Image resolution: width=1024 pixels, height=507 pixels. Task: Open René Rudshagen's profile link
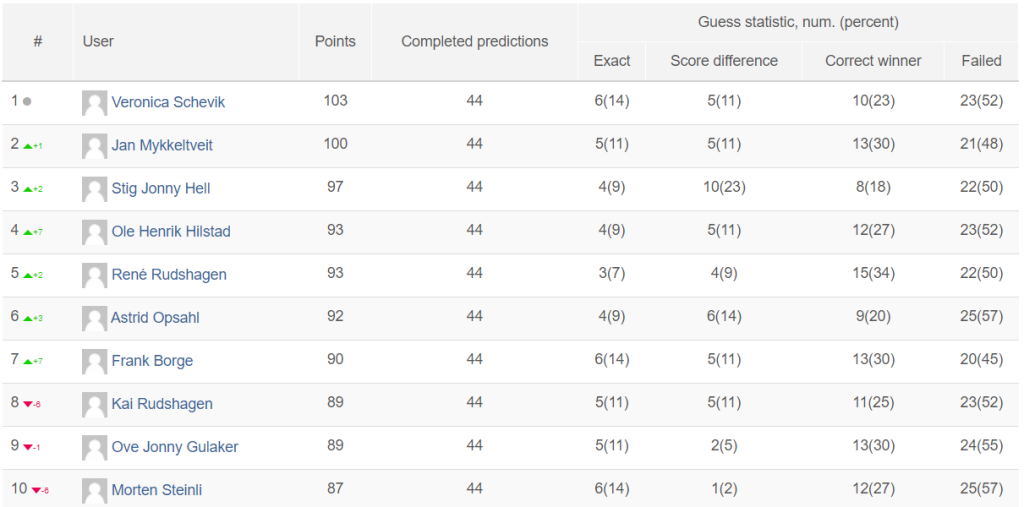[169, 275]
